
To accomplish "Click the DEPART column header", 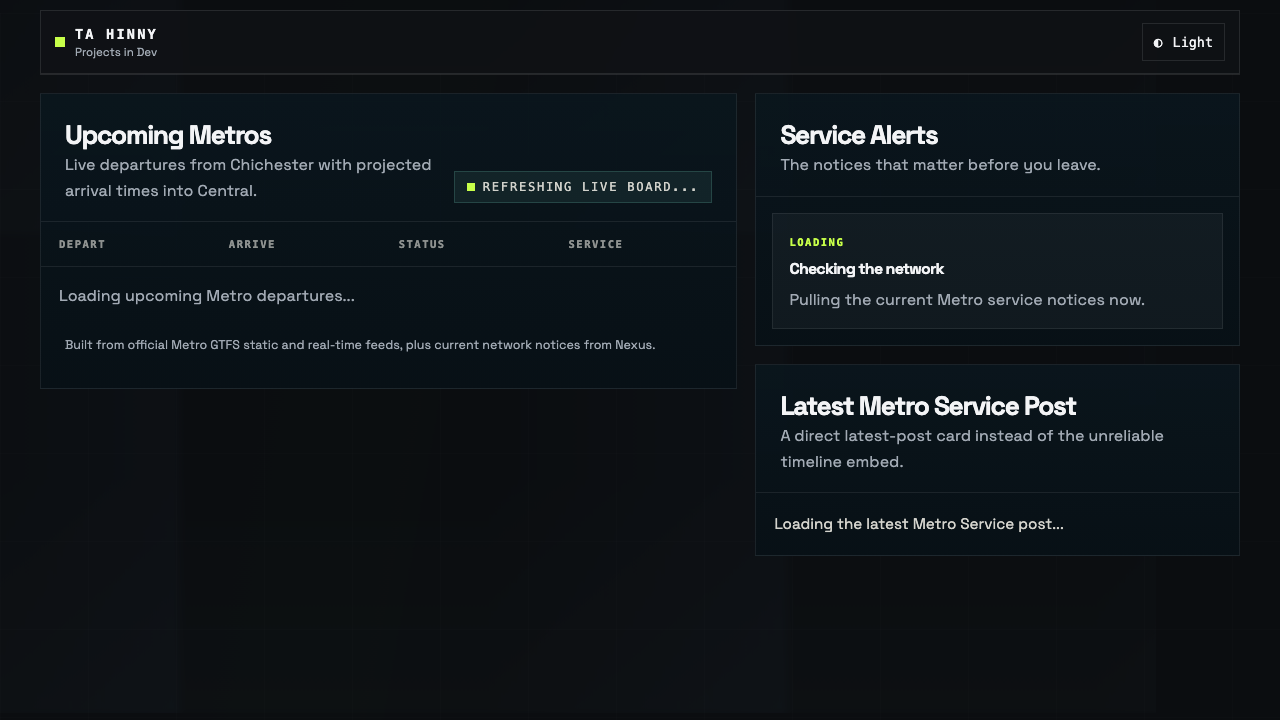I will click(x=82, y=244).
